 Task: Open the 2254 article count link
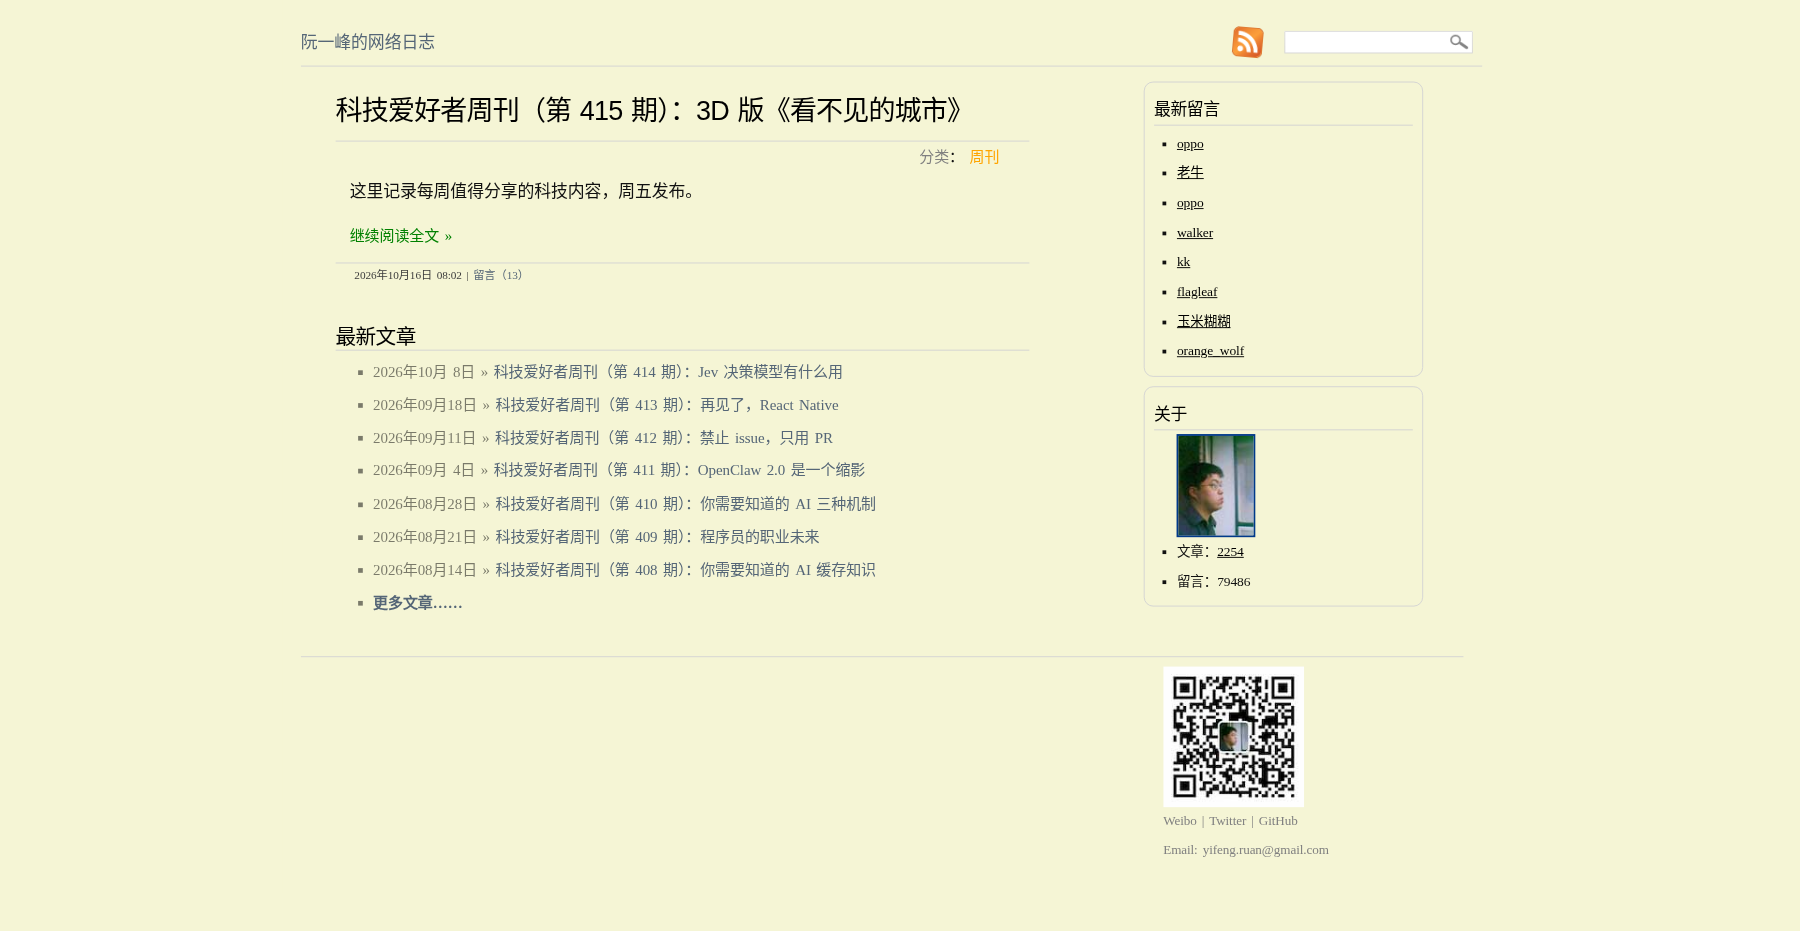pyautogui.click(x=1230, y=552)
